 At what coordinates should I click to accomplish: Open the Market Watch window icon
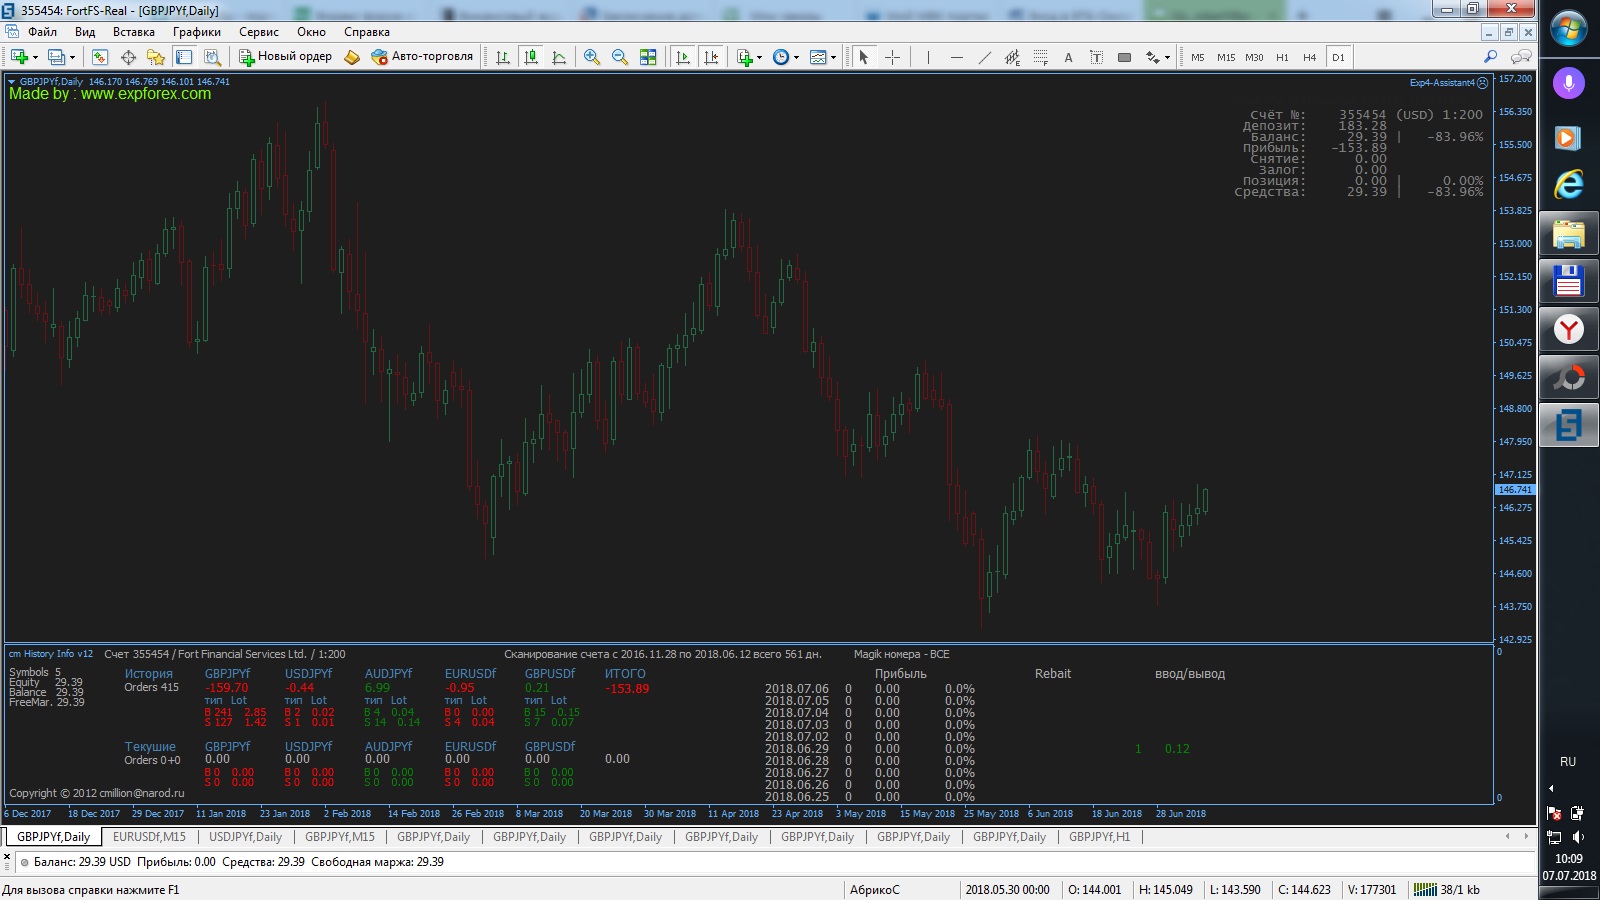coord(100,57)
